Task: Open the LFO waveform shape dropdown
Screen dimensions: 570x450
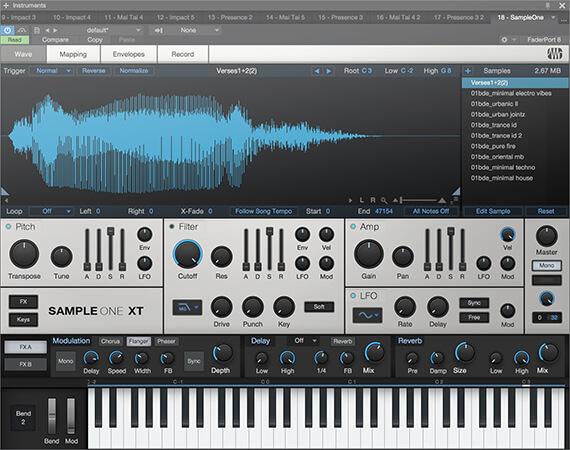Action: click(367, 316)
